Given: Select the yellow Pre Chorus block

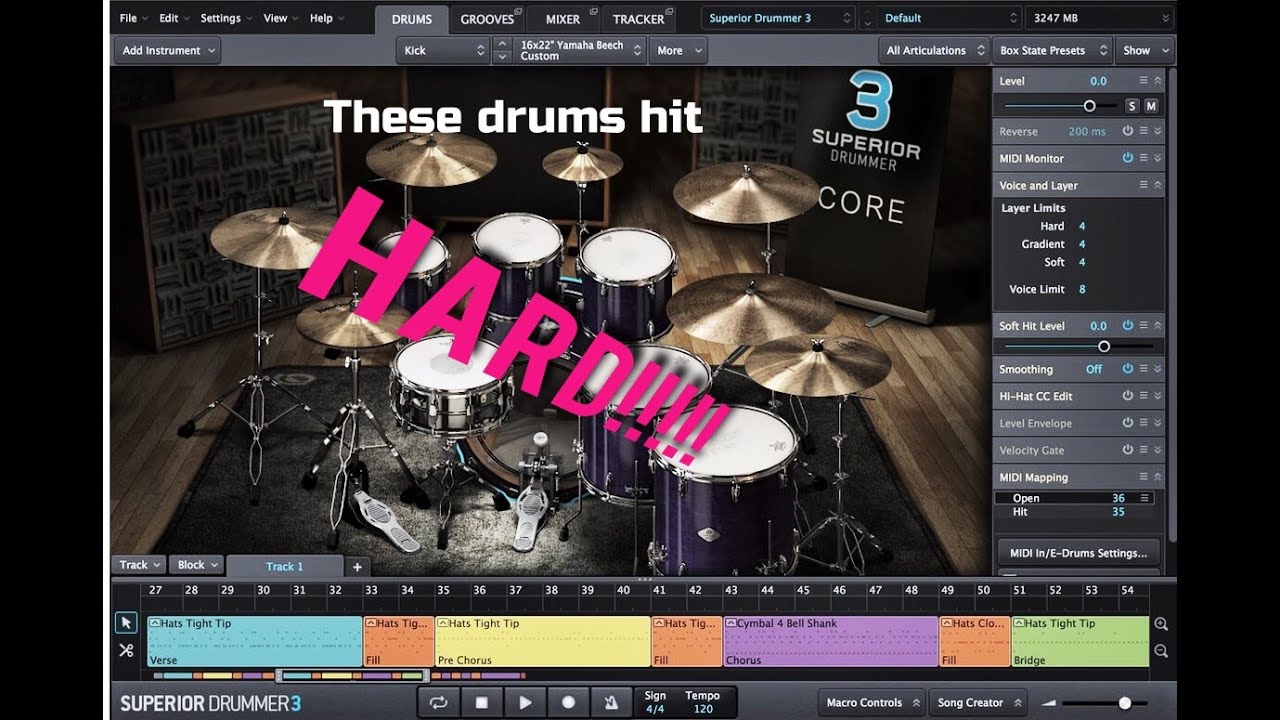Looking at the screenshot, I should click(x=543, y=641).
